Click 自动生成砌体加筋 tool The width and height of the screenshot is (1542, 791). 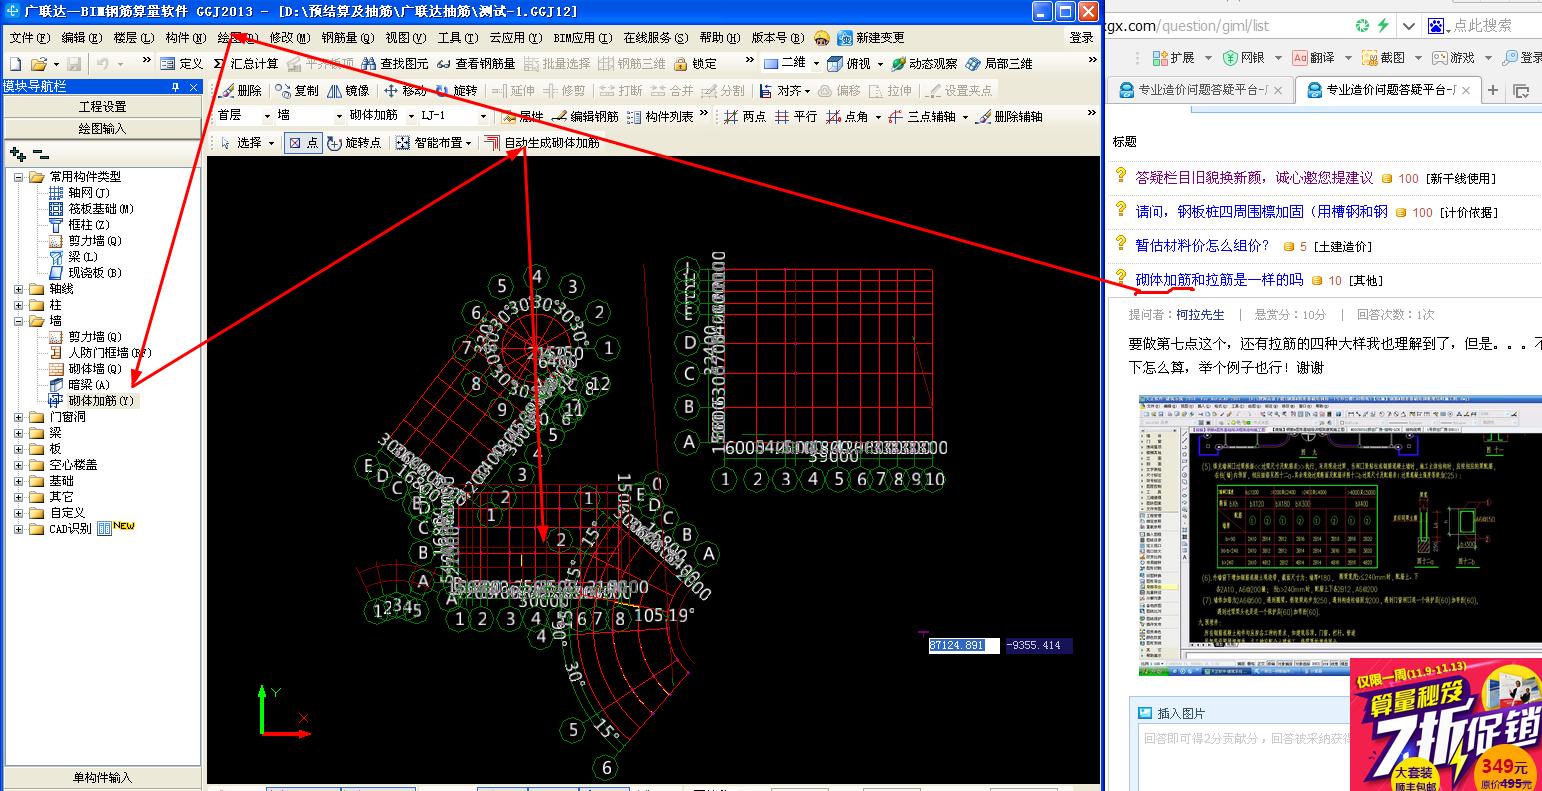point(543,143)
